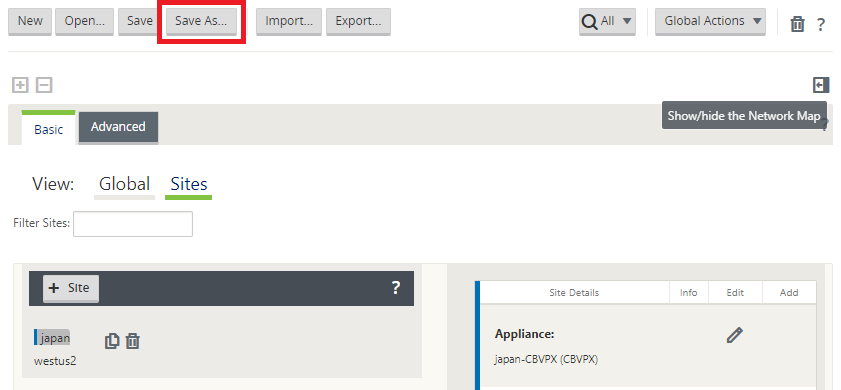Focus the Filter Sites input field
The width and height of the screenshot is (841, 390).
click(x=133, y=224)
